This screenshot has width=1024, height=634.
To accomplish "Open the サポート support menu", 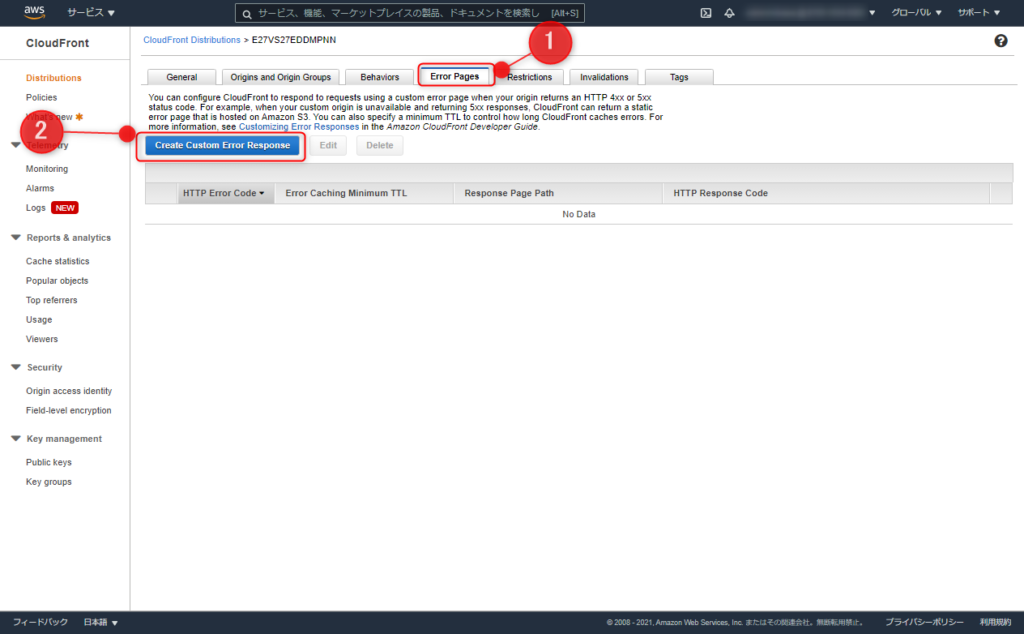I will (978, 13).
